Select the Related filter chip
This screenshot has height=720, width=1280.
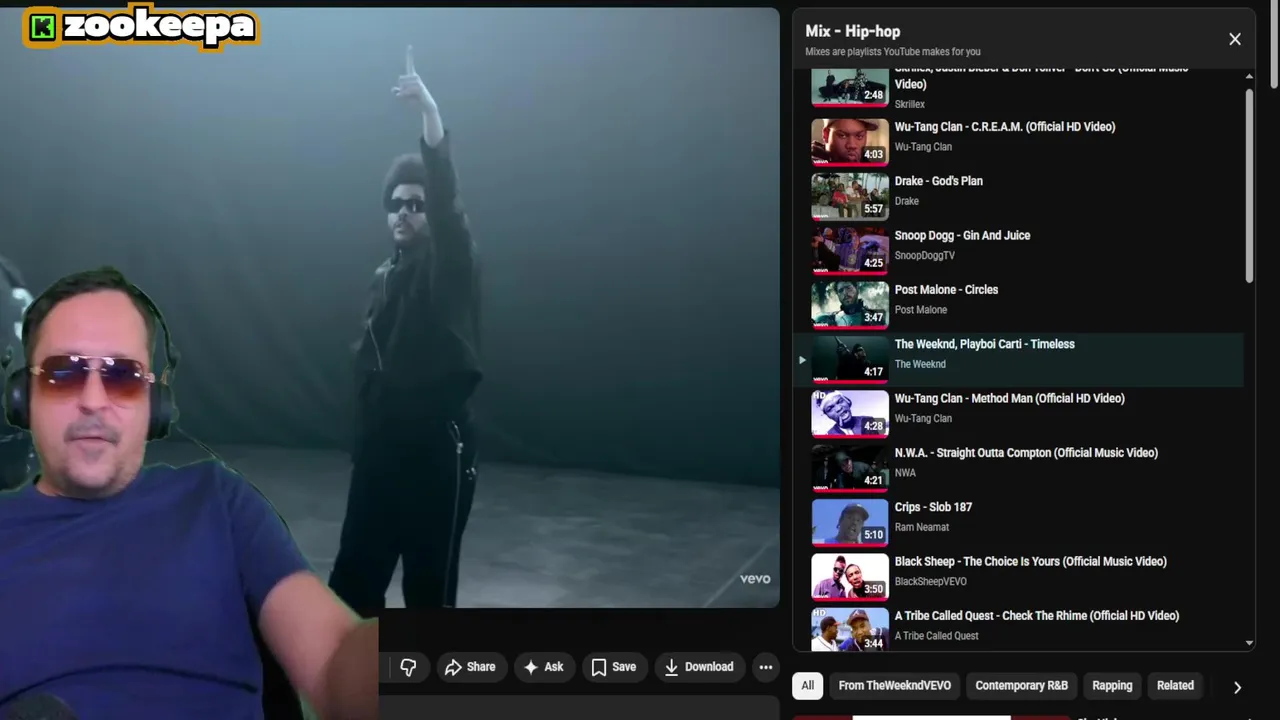tap(1175, 685)
